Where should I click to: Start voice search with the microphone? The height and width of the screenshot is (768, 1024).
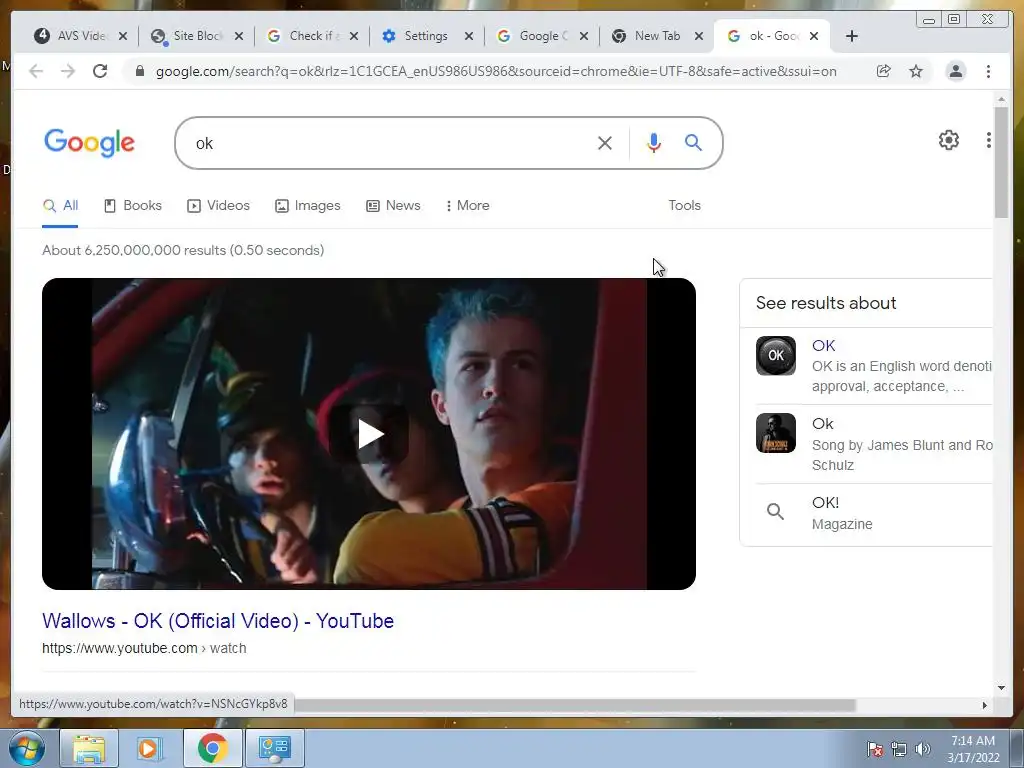coord(654,142)
